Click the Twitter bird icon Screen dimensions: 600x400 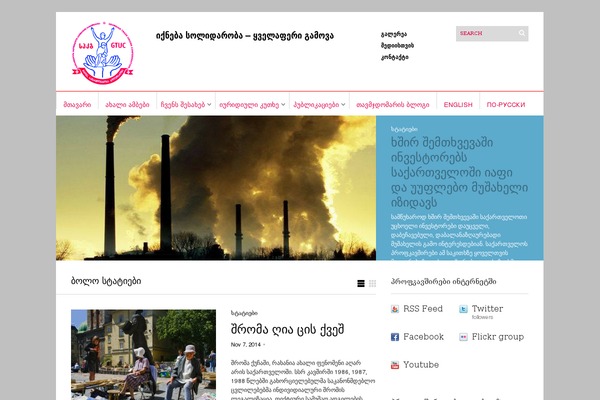[x=463, y=309]
